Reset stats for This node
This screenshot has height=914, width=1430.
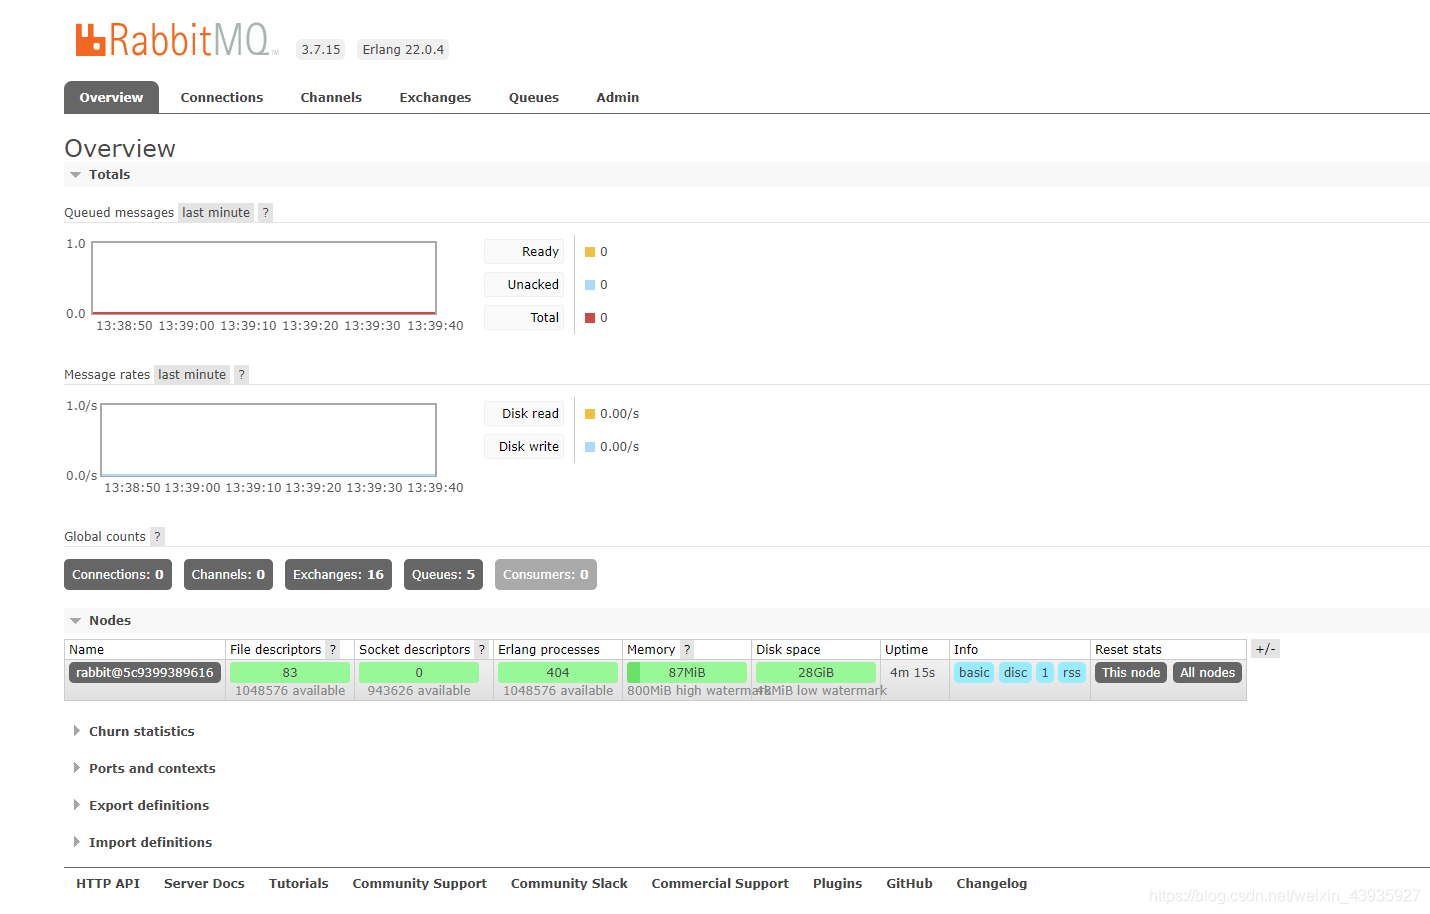(1130, 672)
